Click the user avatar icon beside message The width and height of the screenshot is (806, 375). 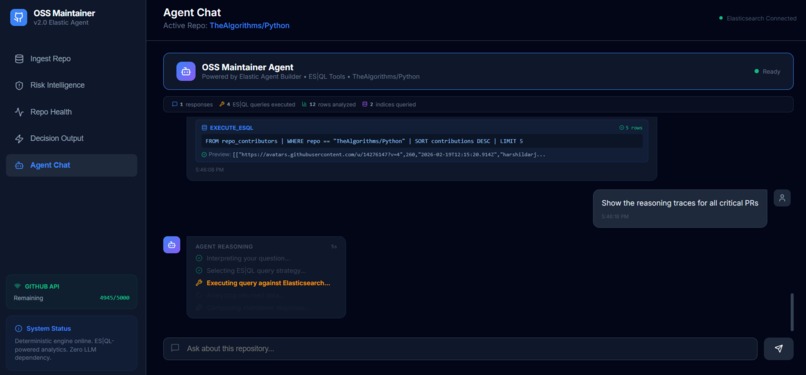tap(782, 198)
